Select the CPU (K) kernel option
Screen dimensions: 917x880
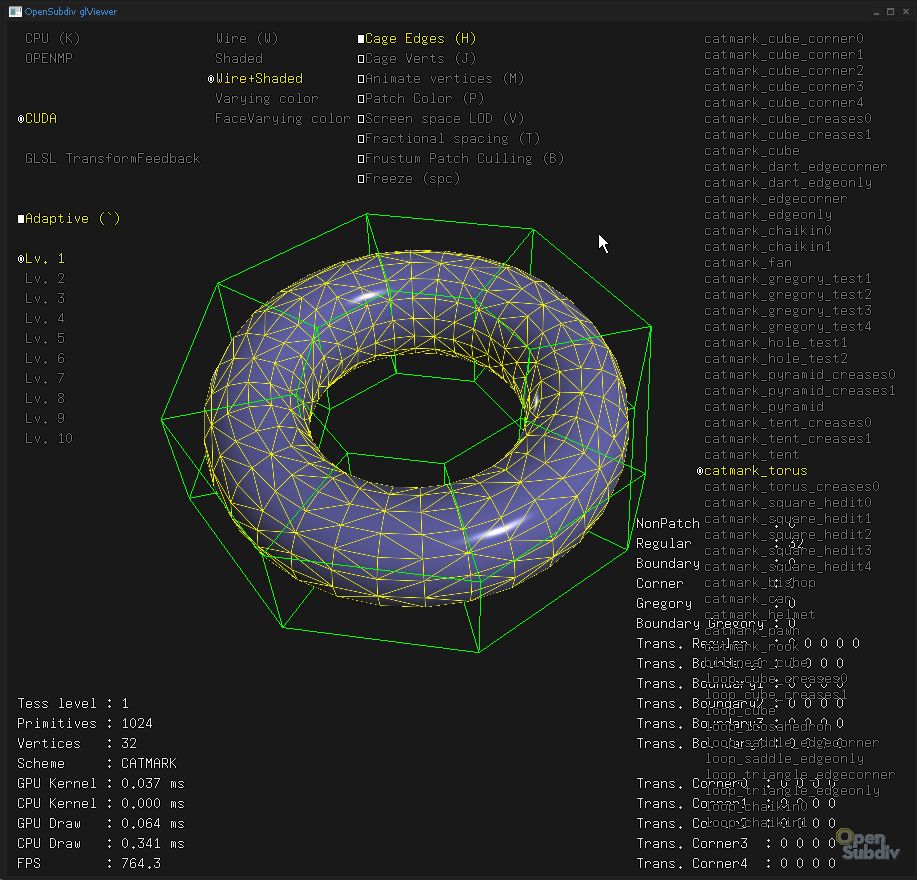click(52, 39)
